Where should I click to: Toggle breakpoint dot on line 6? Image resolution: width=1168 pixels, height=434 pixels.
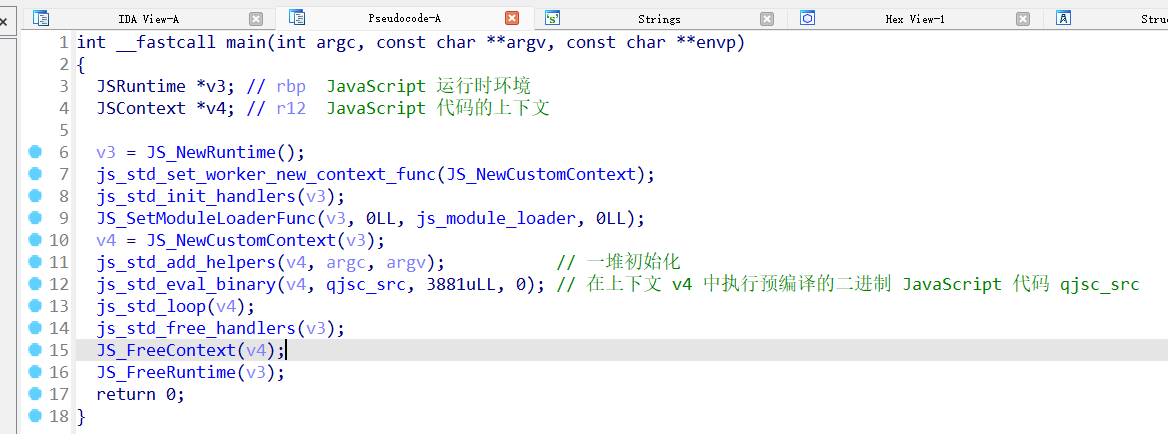34,152
